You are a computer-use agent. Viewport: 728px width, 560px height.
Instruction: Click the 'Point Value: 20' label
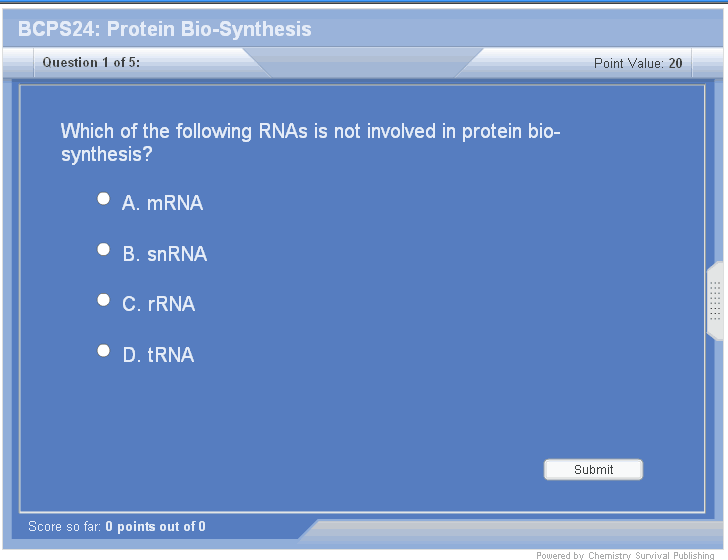[x=637, y=63]
